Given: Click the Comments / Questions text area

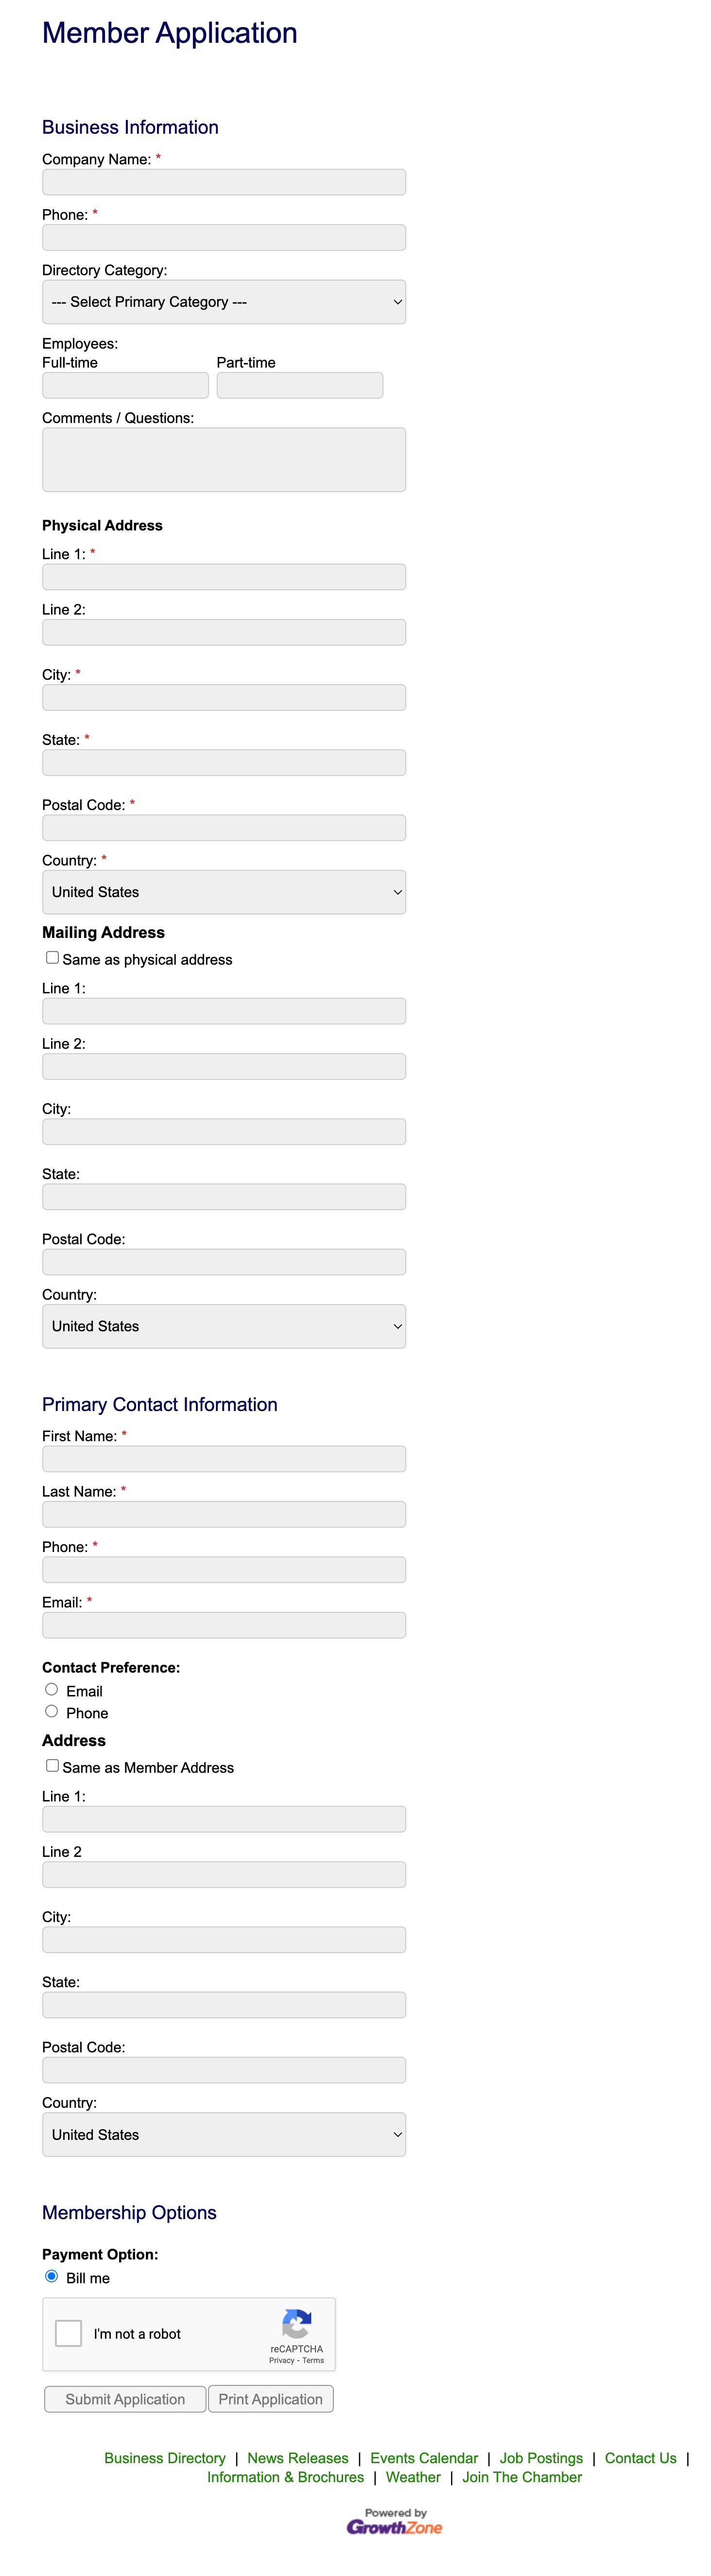Looking at the screenshot, I should pos(224,460).
